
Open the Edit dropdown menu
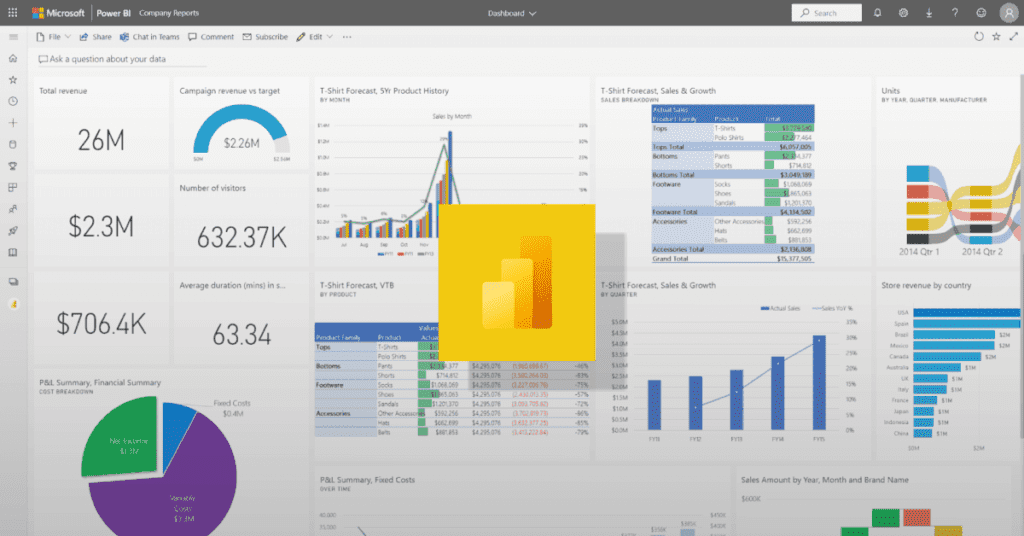point(315,37)
